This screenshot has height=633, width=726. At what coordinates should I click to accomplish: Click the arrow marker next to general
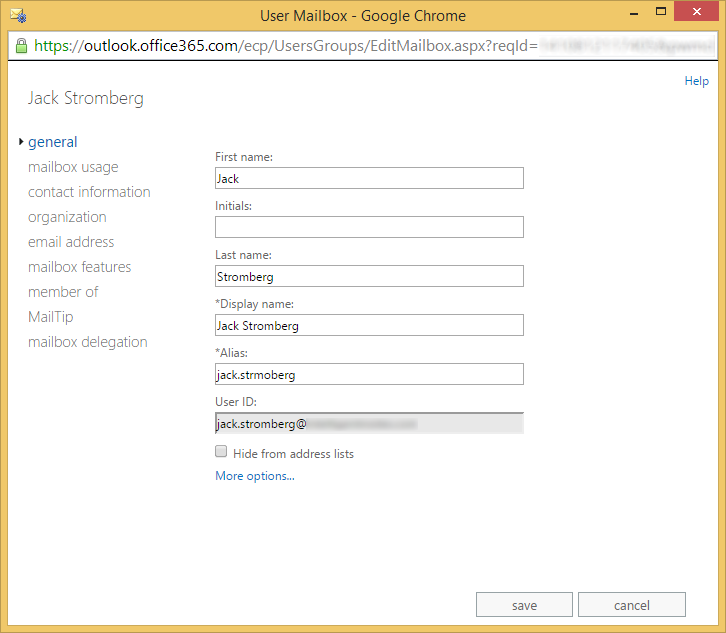pos(21,141)
